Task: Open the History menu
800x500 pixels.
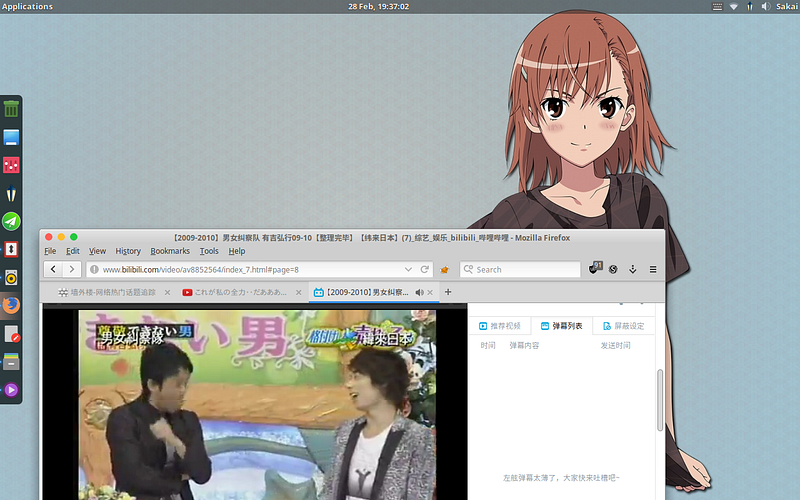Action: (x=128, y=251)
